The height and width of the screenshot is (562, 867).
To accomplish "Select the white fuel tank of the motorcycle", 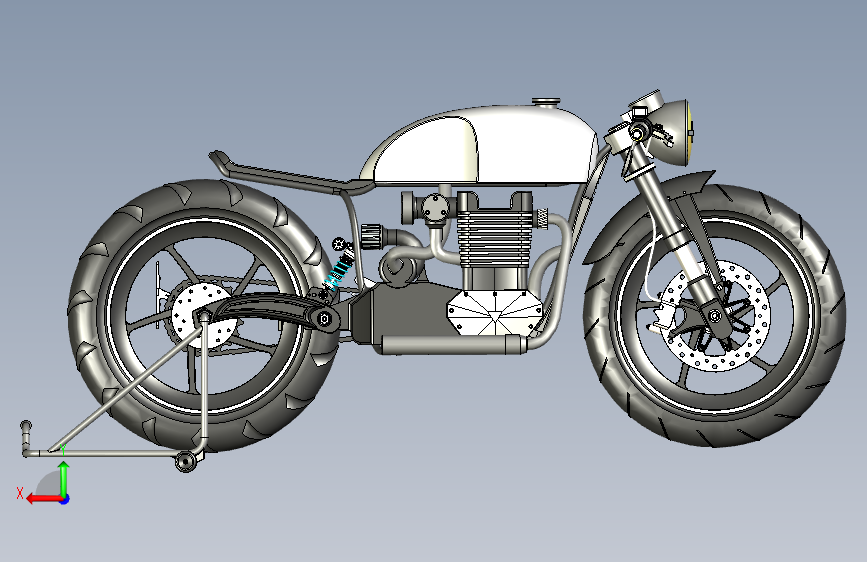I will [x=479, y=146].
